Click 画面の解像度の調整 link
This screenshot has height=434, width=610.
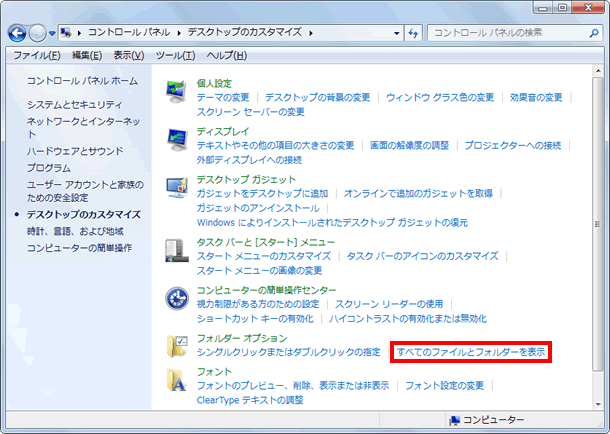click(x=409, y=145)
